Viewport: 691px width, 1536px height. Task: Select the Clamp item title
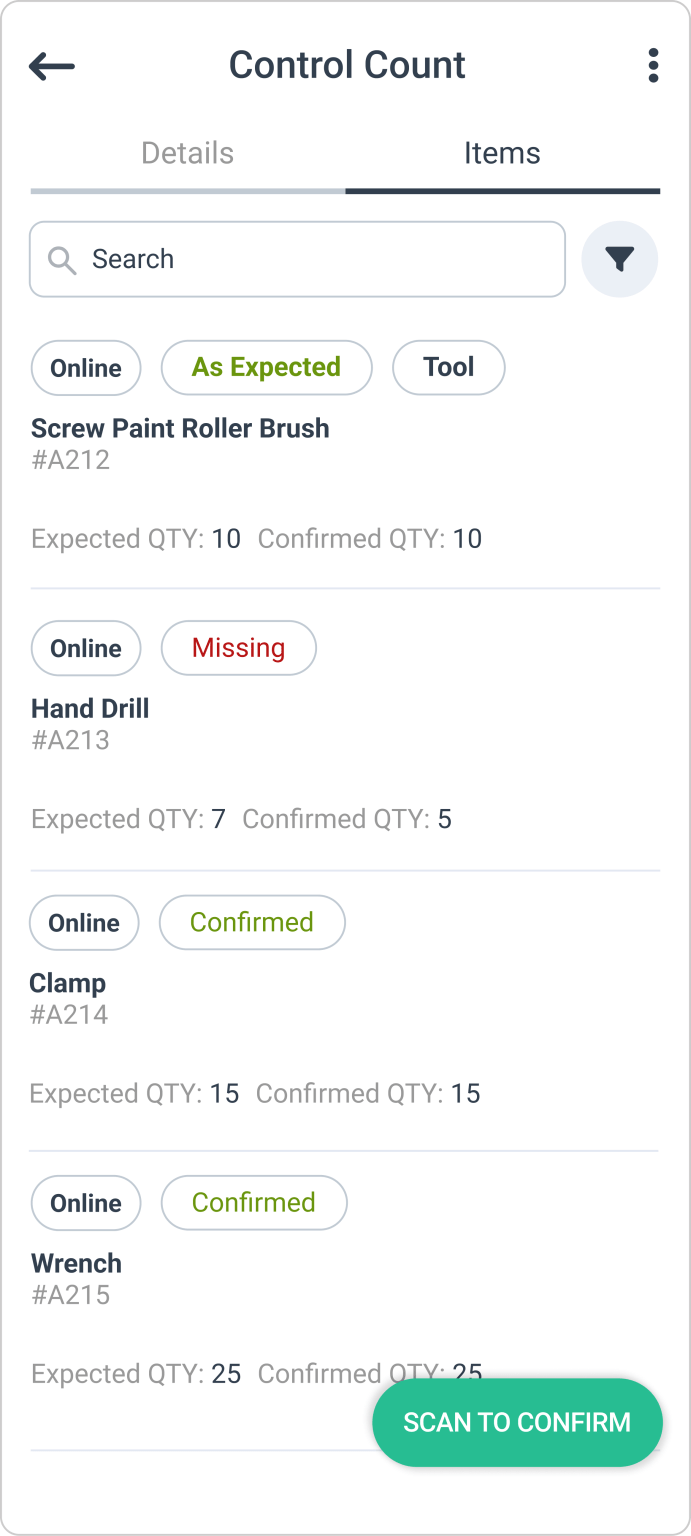67,983
